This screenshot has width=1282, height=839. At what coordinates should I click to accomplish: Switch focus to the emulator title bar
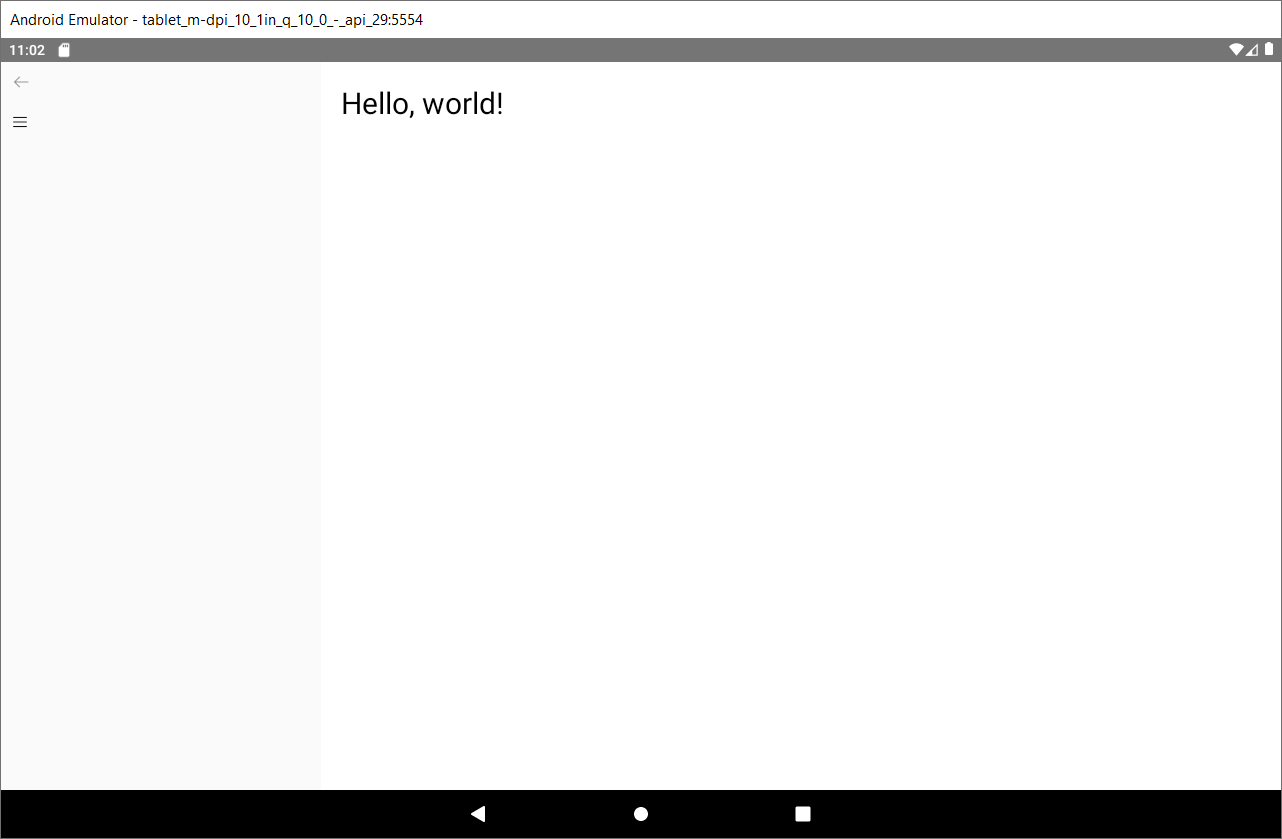pos(216,19)
